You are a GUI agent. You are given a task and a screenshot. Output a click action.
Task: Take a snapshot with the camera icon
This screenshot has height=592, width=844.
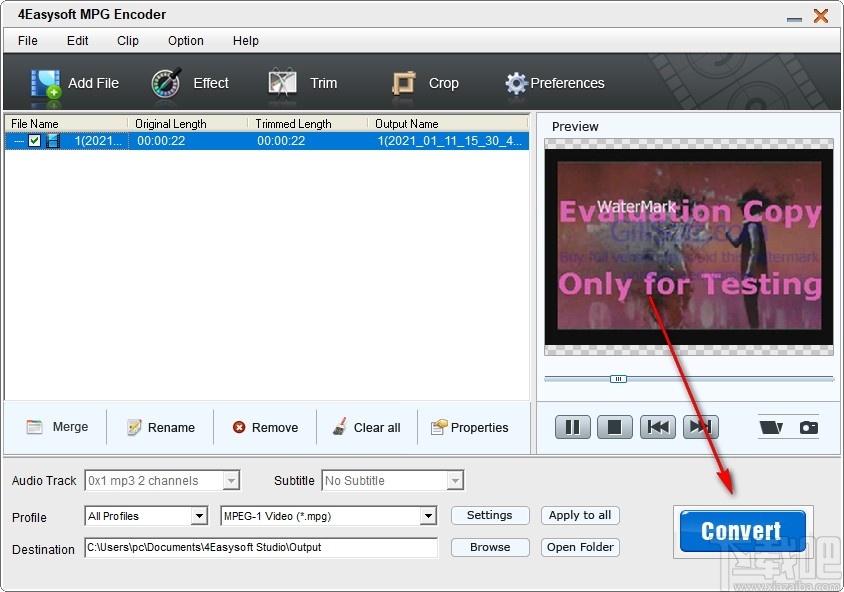pyautogui.click(x=808, y=428)
